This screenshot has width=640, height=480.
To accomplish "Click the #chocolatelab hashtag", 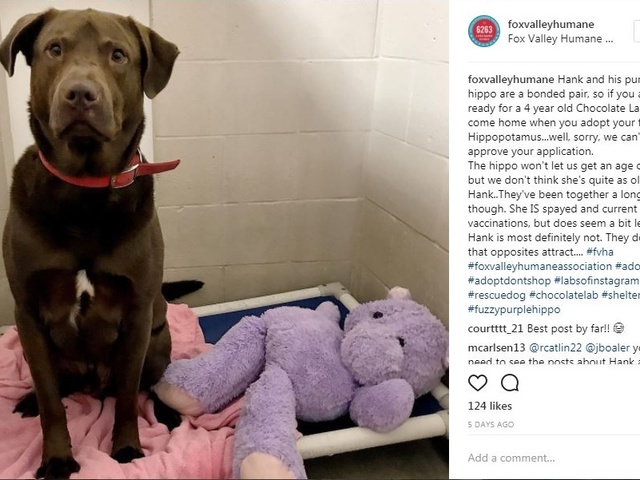I will pos(563,295).
